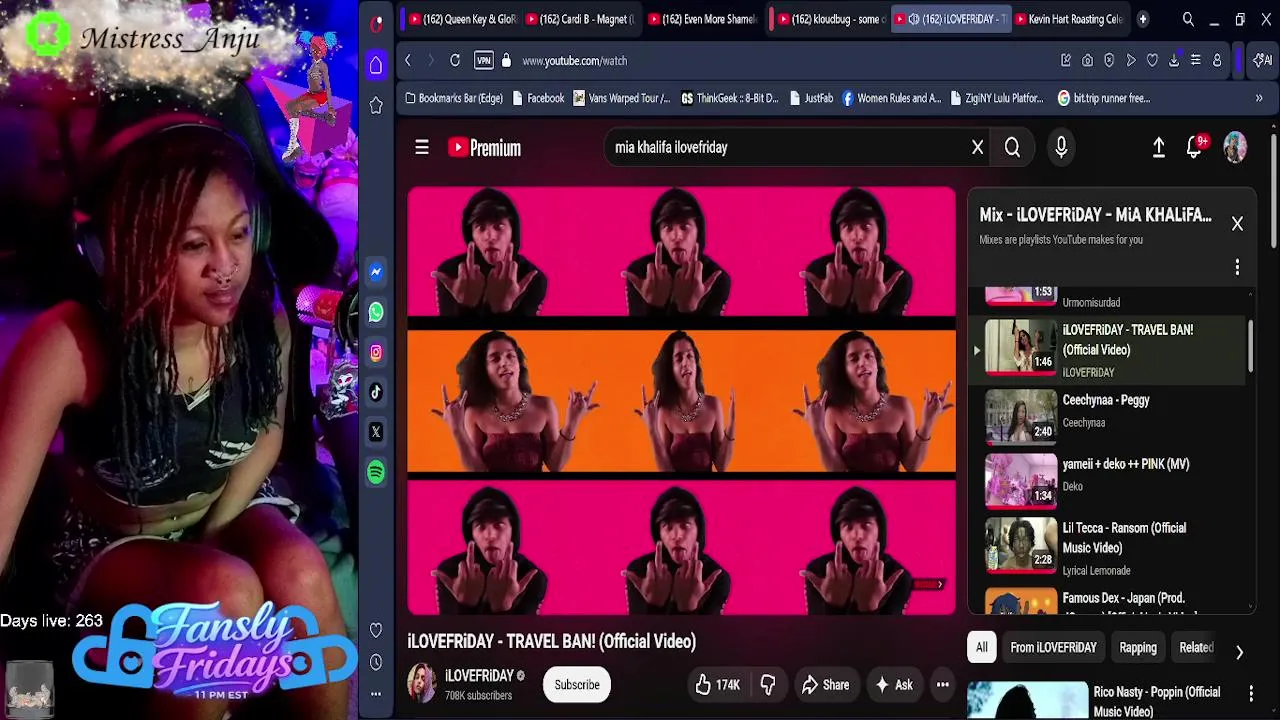Viewport: 1280px width, 720px height.
Task: Open TikTok in the sidebar
Action: coord(376,392)
